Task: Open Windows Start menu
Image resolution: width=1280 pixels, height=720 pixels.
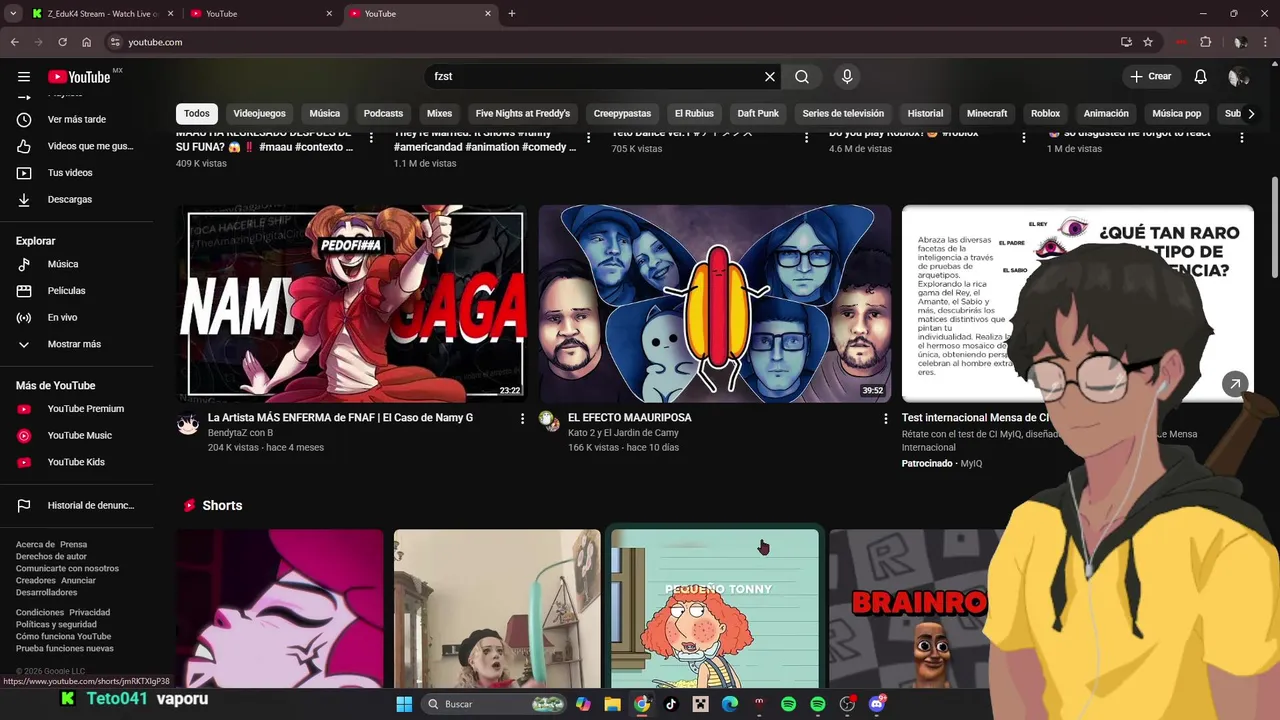Action: 404,704
